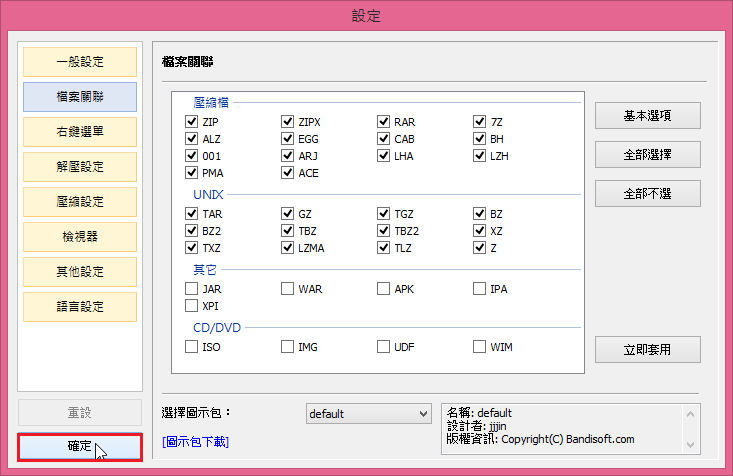The height and width of the screenshot is (476, 733).
Task: Uncheck the ALZ checkbox
Action: 191,139
